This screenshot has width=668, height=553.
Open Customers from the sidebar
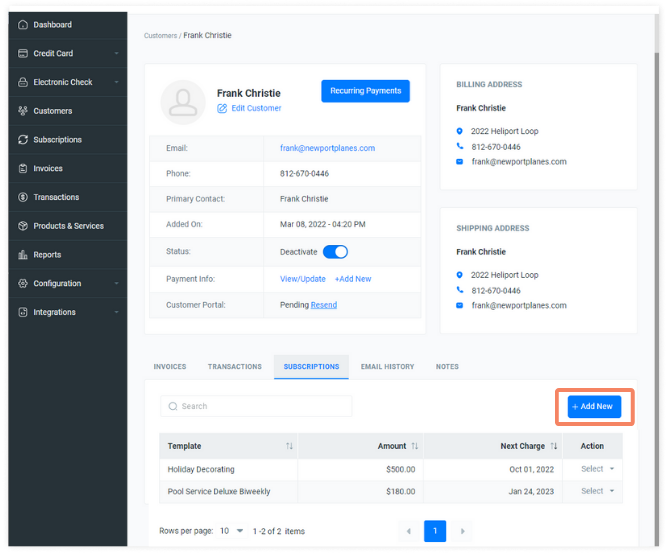(x=68, y=111)
